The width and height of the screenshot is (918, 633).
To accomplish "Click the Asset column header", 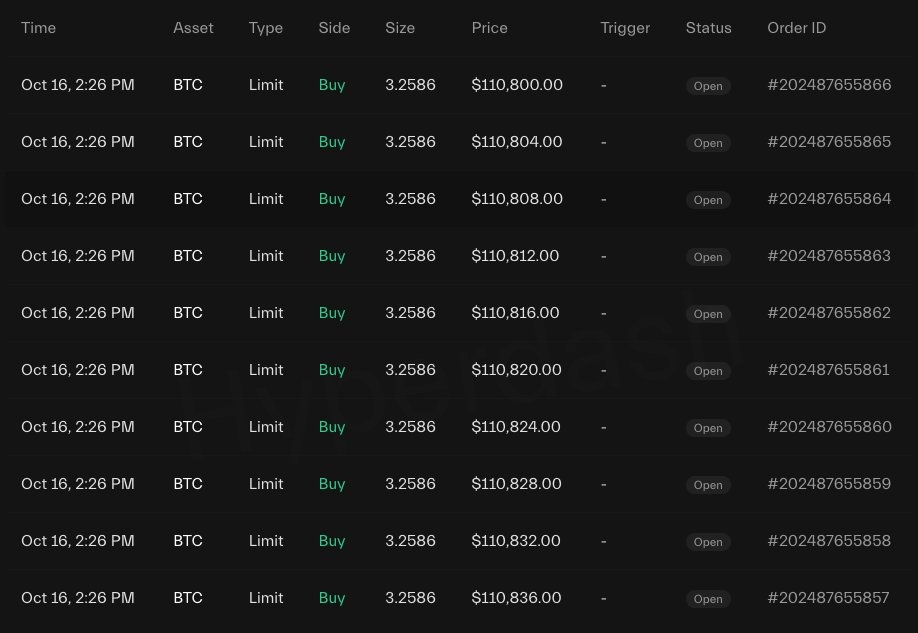I will pos(193,28).
